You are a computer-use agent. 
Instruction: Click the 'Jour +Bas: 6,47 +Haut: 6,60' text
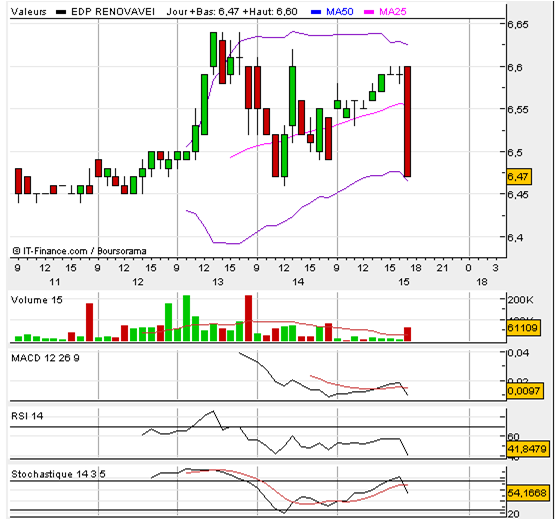click(x=232, y=12)
